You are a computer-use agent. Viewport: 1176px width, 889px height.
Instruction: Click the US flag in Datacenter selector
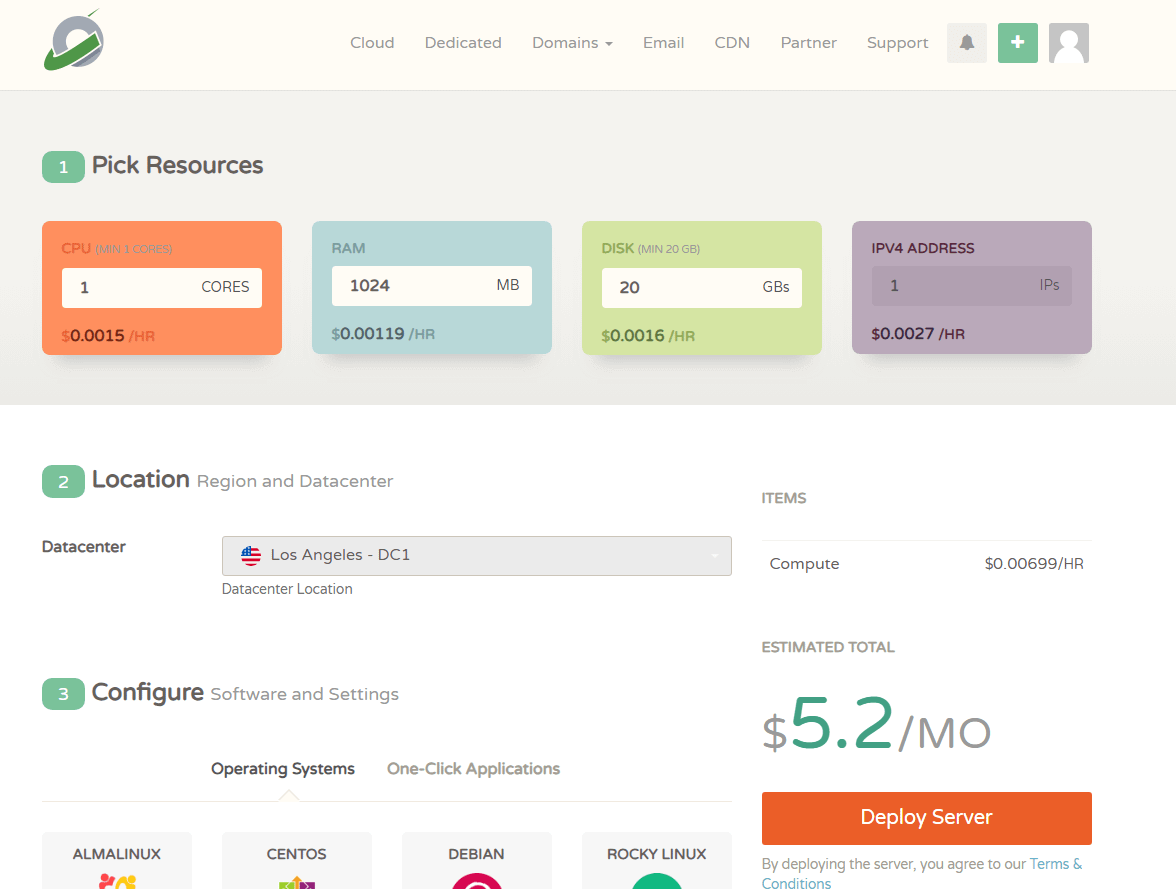(x=251, y=556)
